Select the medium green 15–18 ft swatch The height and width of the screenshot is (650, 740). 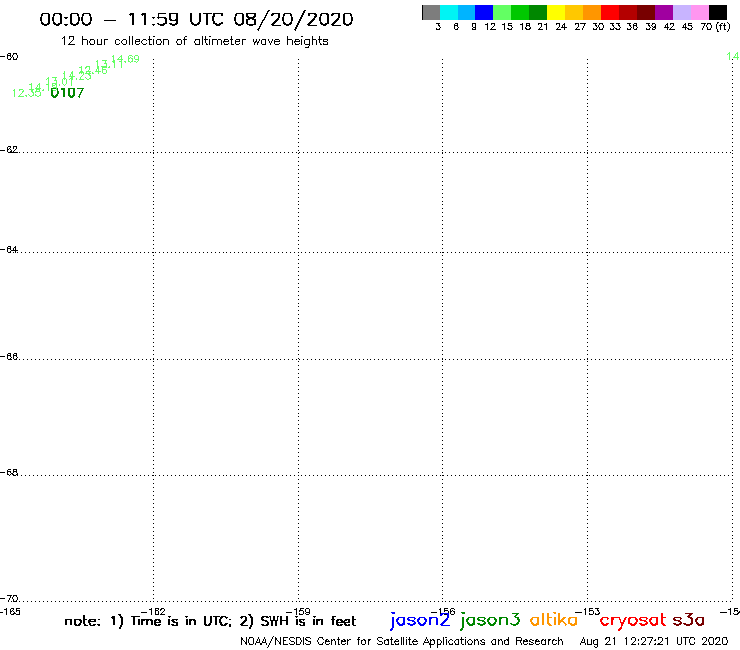click(x=520, y=12)
